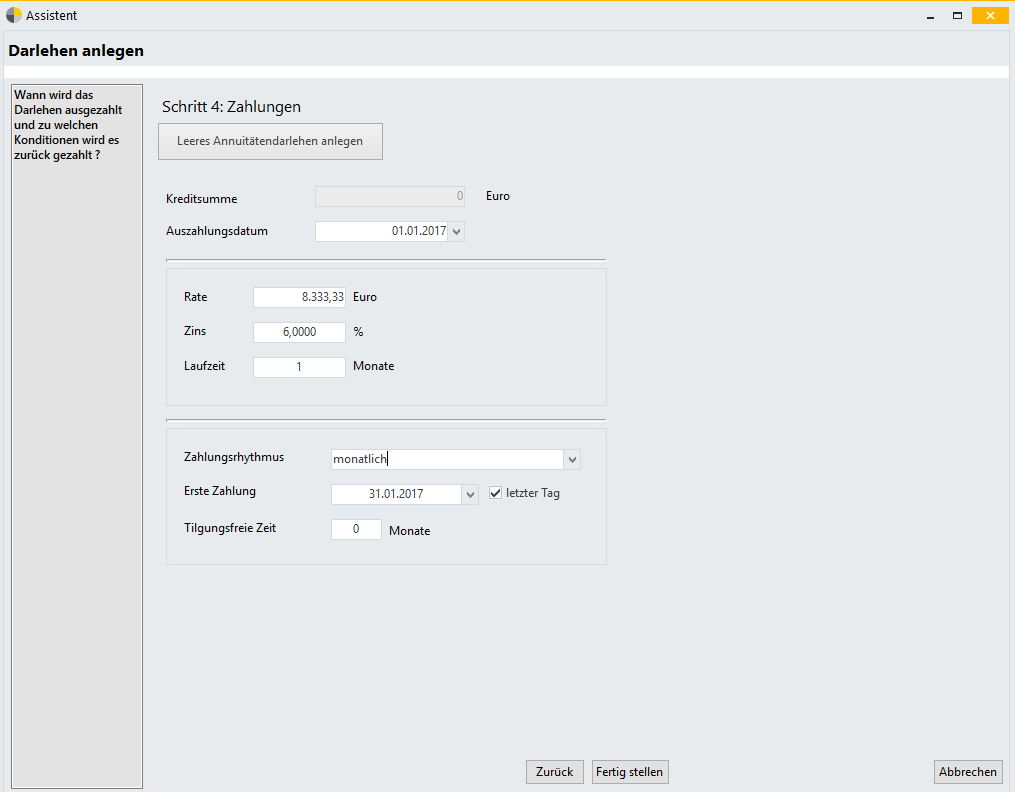Minimize the Assistent window
Viewport: 1015px width, 792px height.
pos(930,15)
